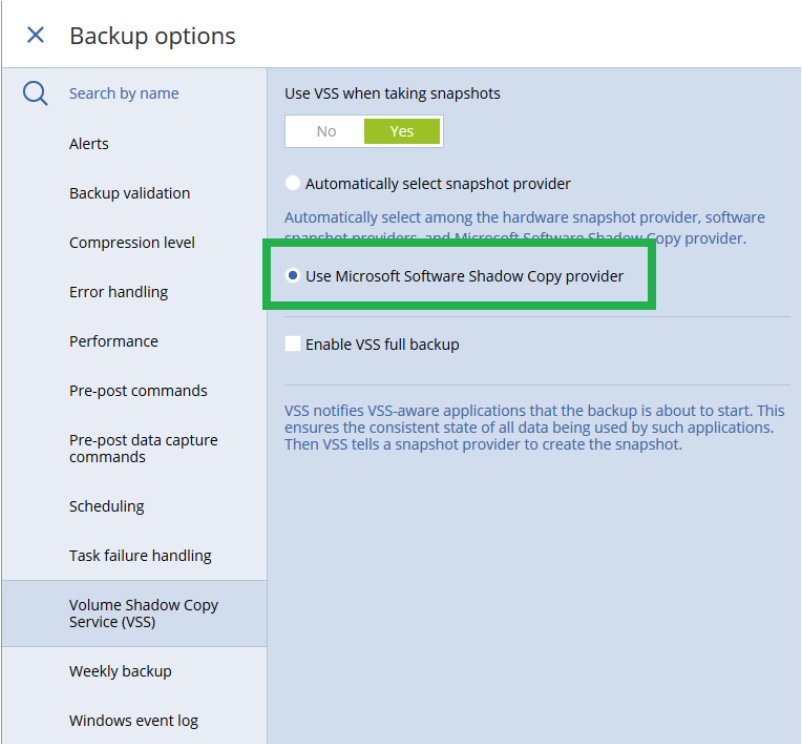
Task: Open Task failure handling settings
Action: click(x=140, y=556)
